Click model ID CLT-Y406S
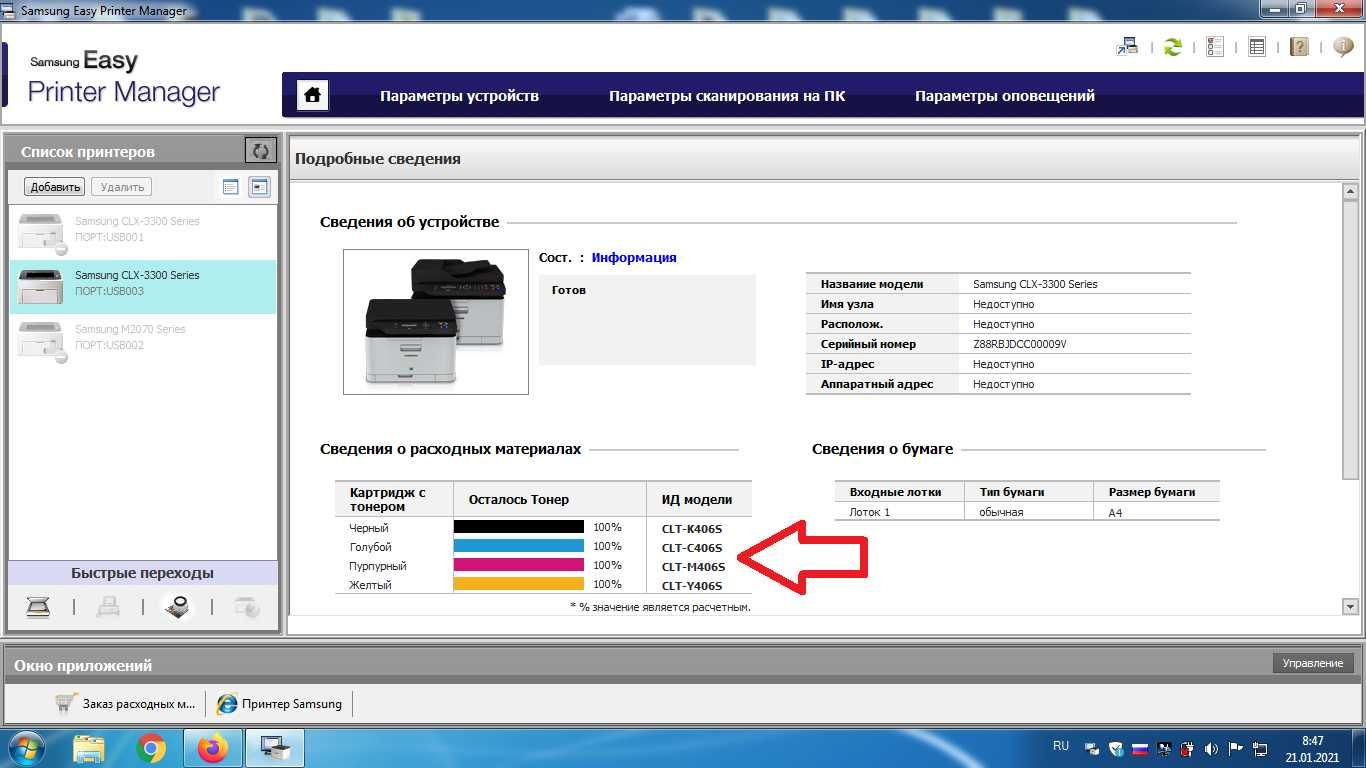This screenshot has width=1366, height=768. (x=691, y=586)
